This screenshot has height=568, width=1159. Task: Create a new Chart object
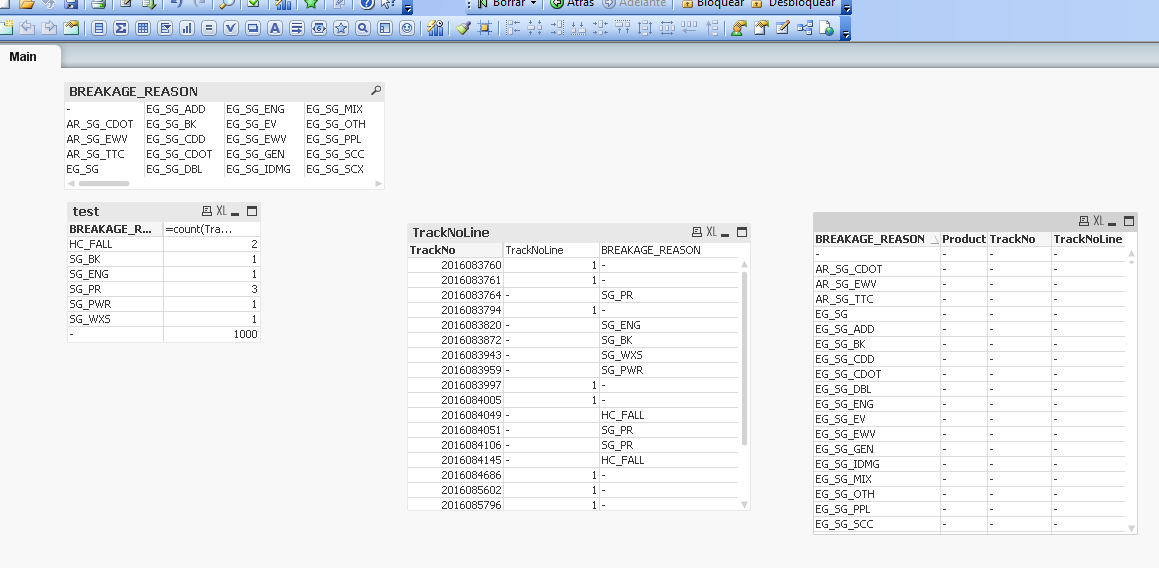tap(187, 28)
